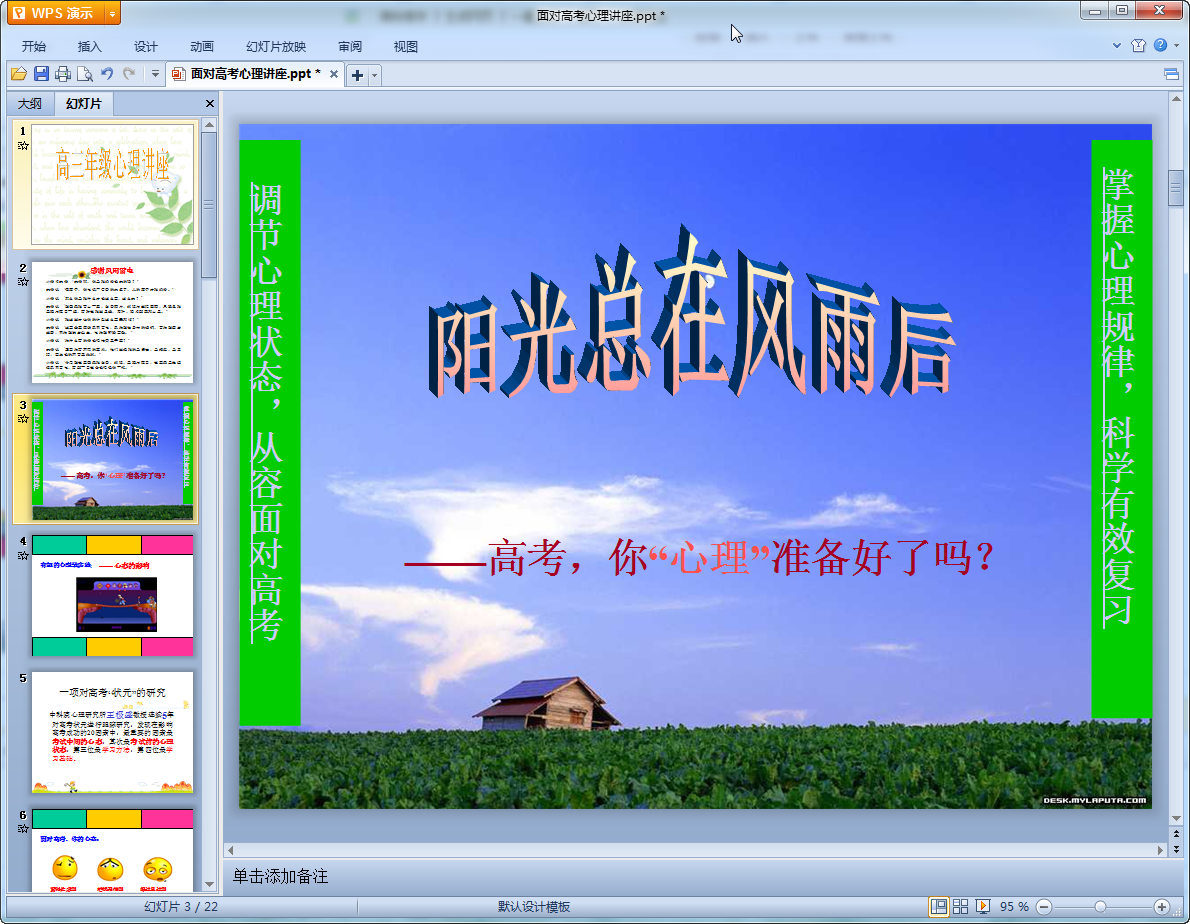Select slide 3 thumbnail 阳光总在风雨后
The height and width of the screenshot is (924, 1190).
[112, 459]
